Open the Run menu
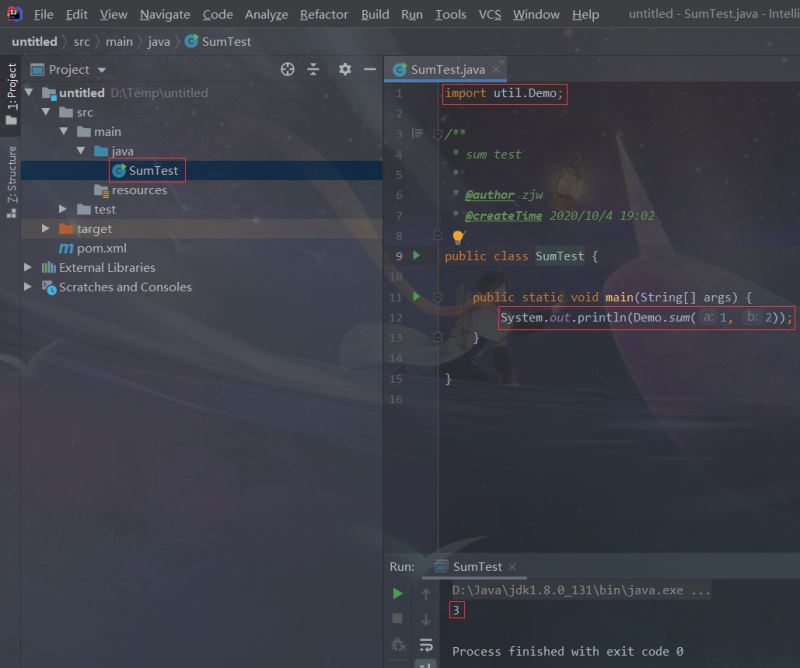Screen dimensions: 800x668 tap(412, 15)
